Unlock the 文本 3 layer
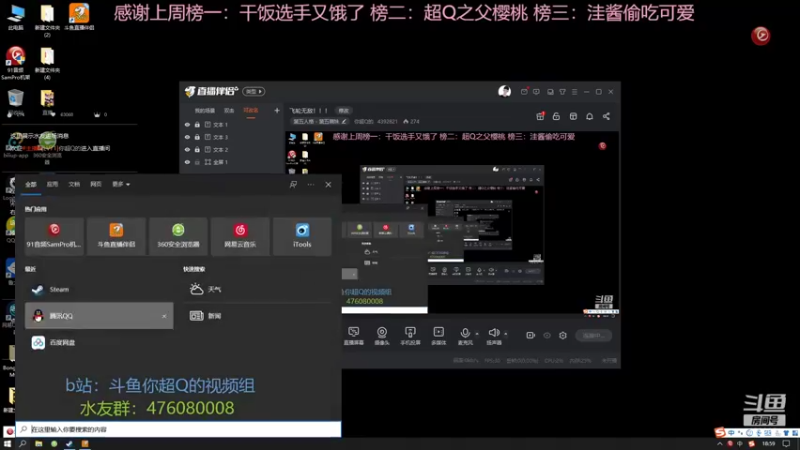Screen dimensions: 800x450 pos(197,137)
